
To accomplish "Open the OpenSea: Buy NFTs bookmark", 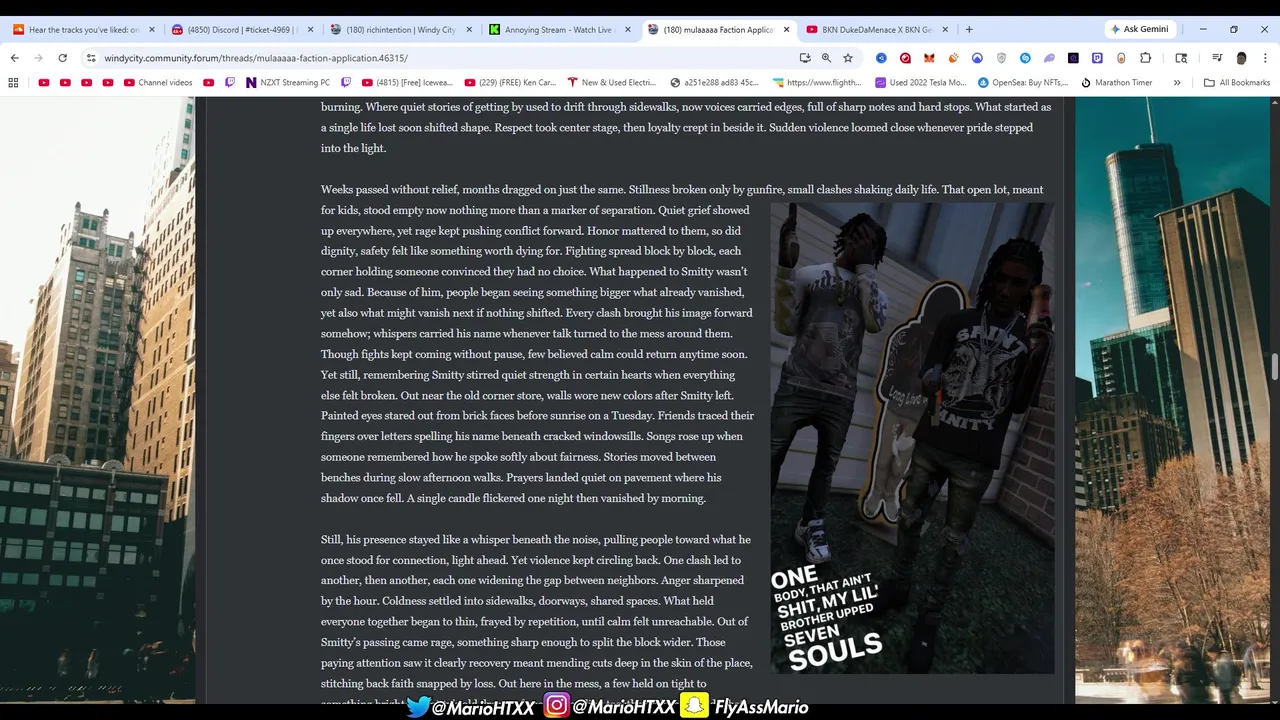I will [x=1023, y=82].
